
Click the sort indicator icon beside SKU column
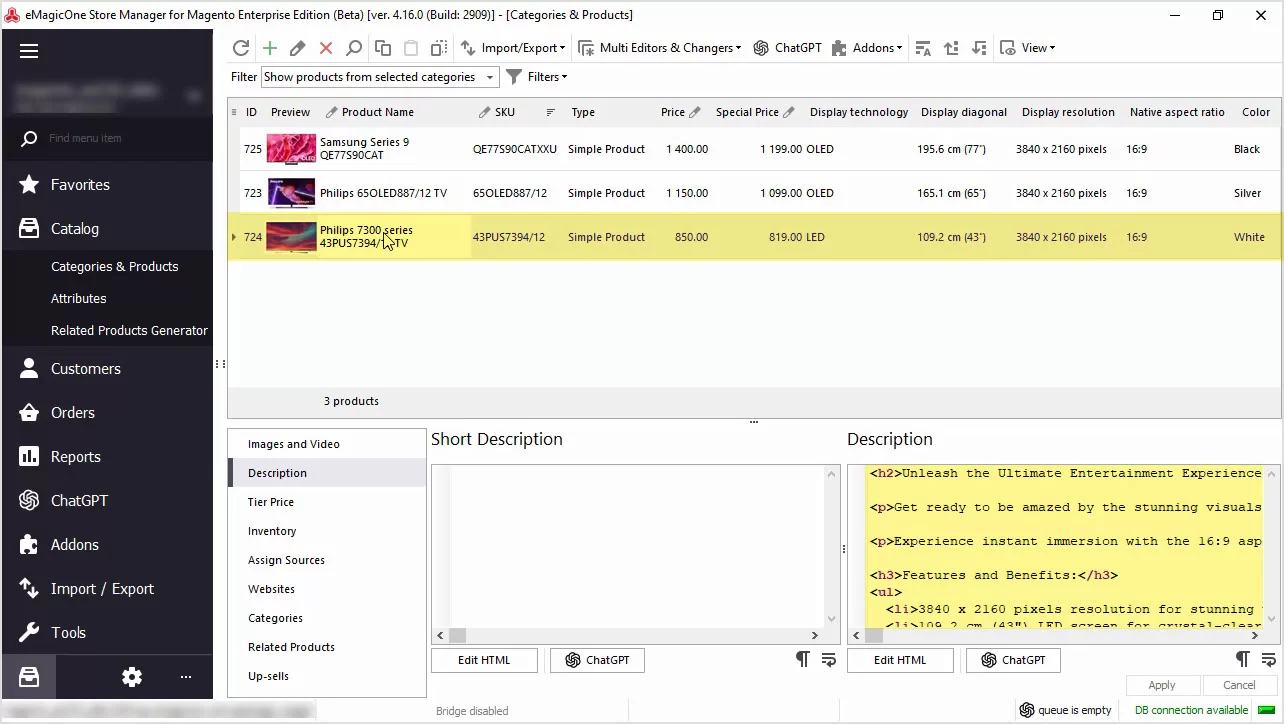click(551, 112)
